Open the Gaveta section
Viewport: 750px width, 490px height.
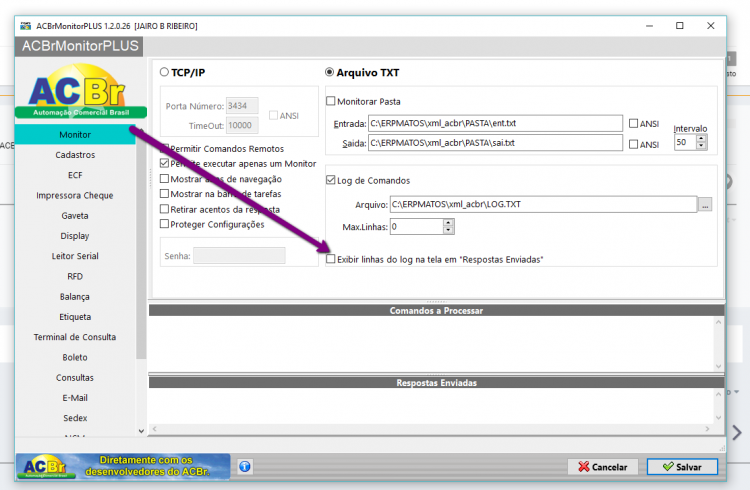75,216
